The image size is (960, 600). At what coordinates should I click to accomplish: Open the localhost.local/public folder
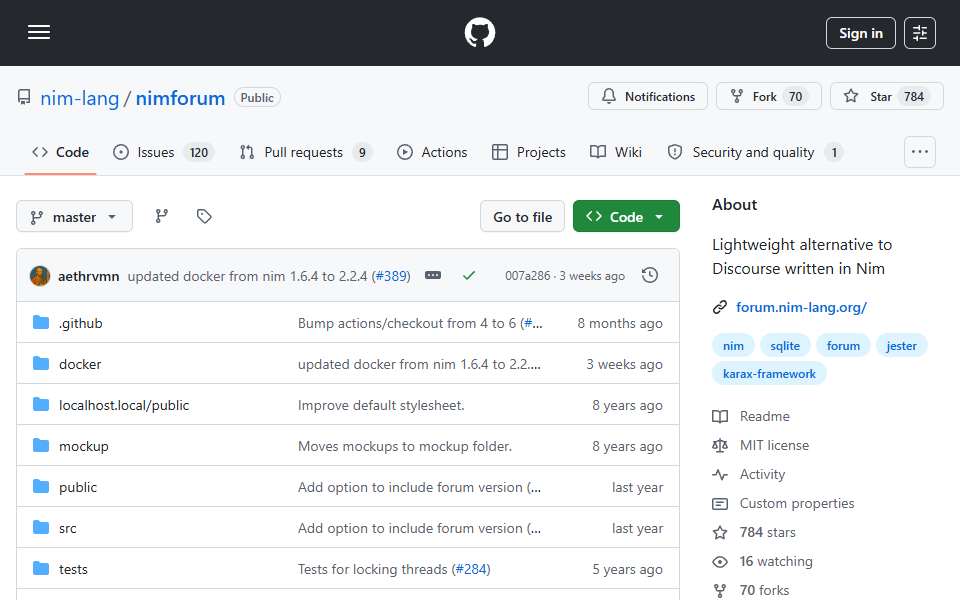(124, 405)
